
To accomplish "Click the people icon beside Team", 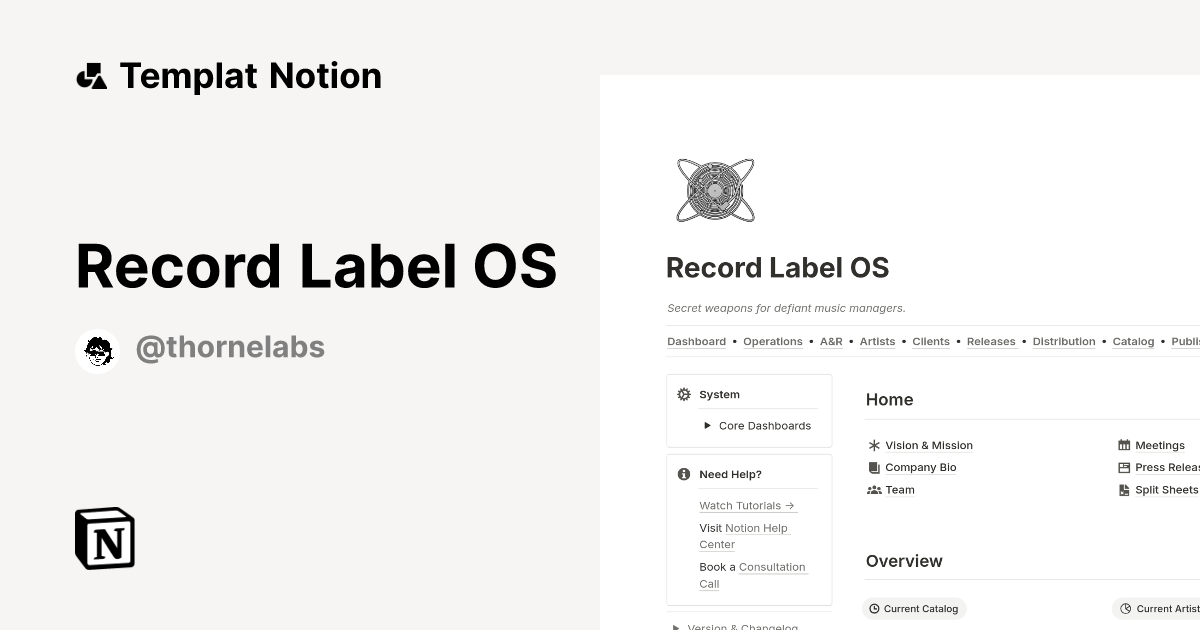I will point(873,489).
